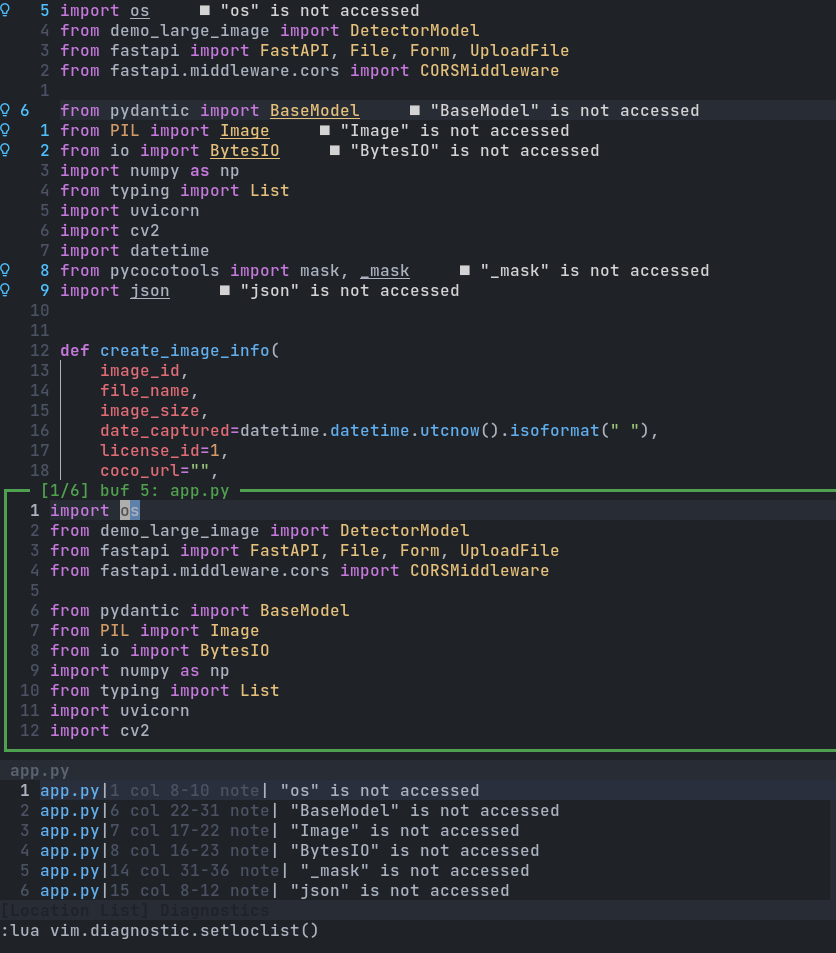This screenshot has height=953, width=836.
Task: Click 'DetectorModel' in the preview window
Action: (404, 531)
